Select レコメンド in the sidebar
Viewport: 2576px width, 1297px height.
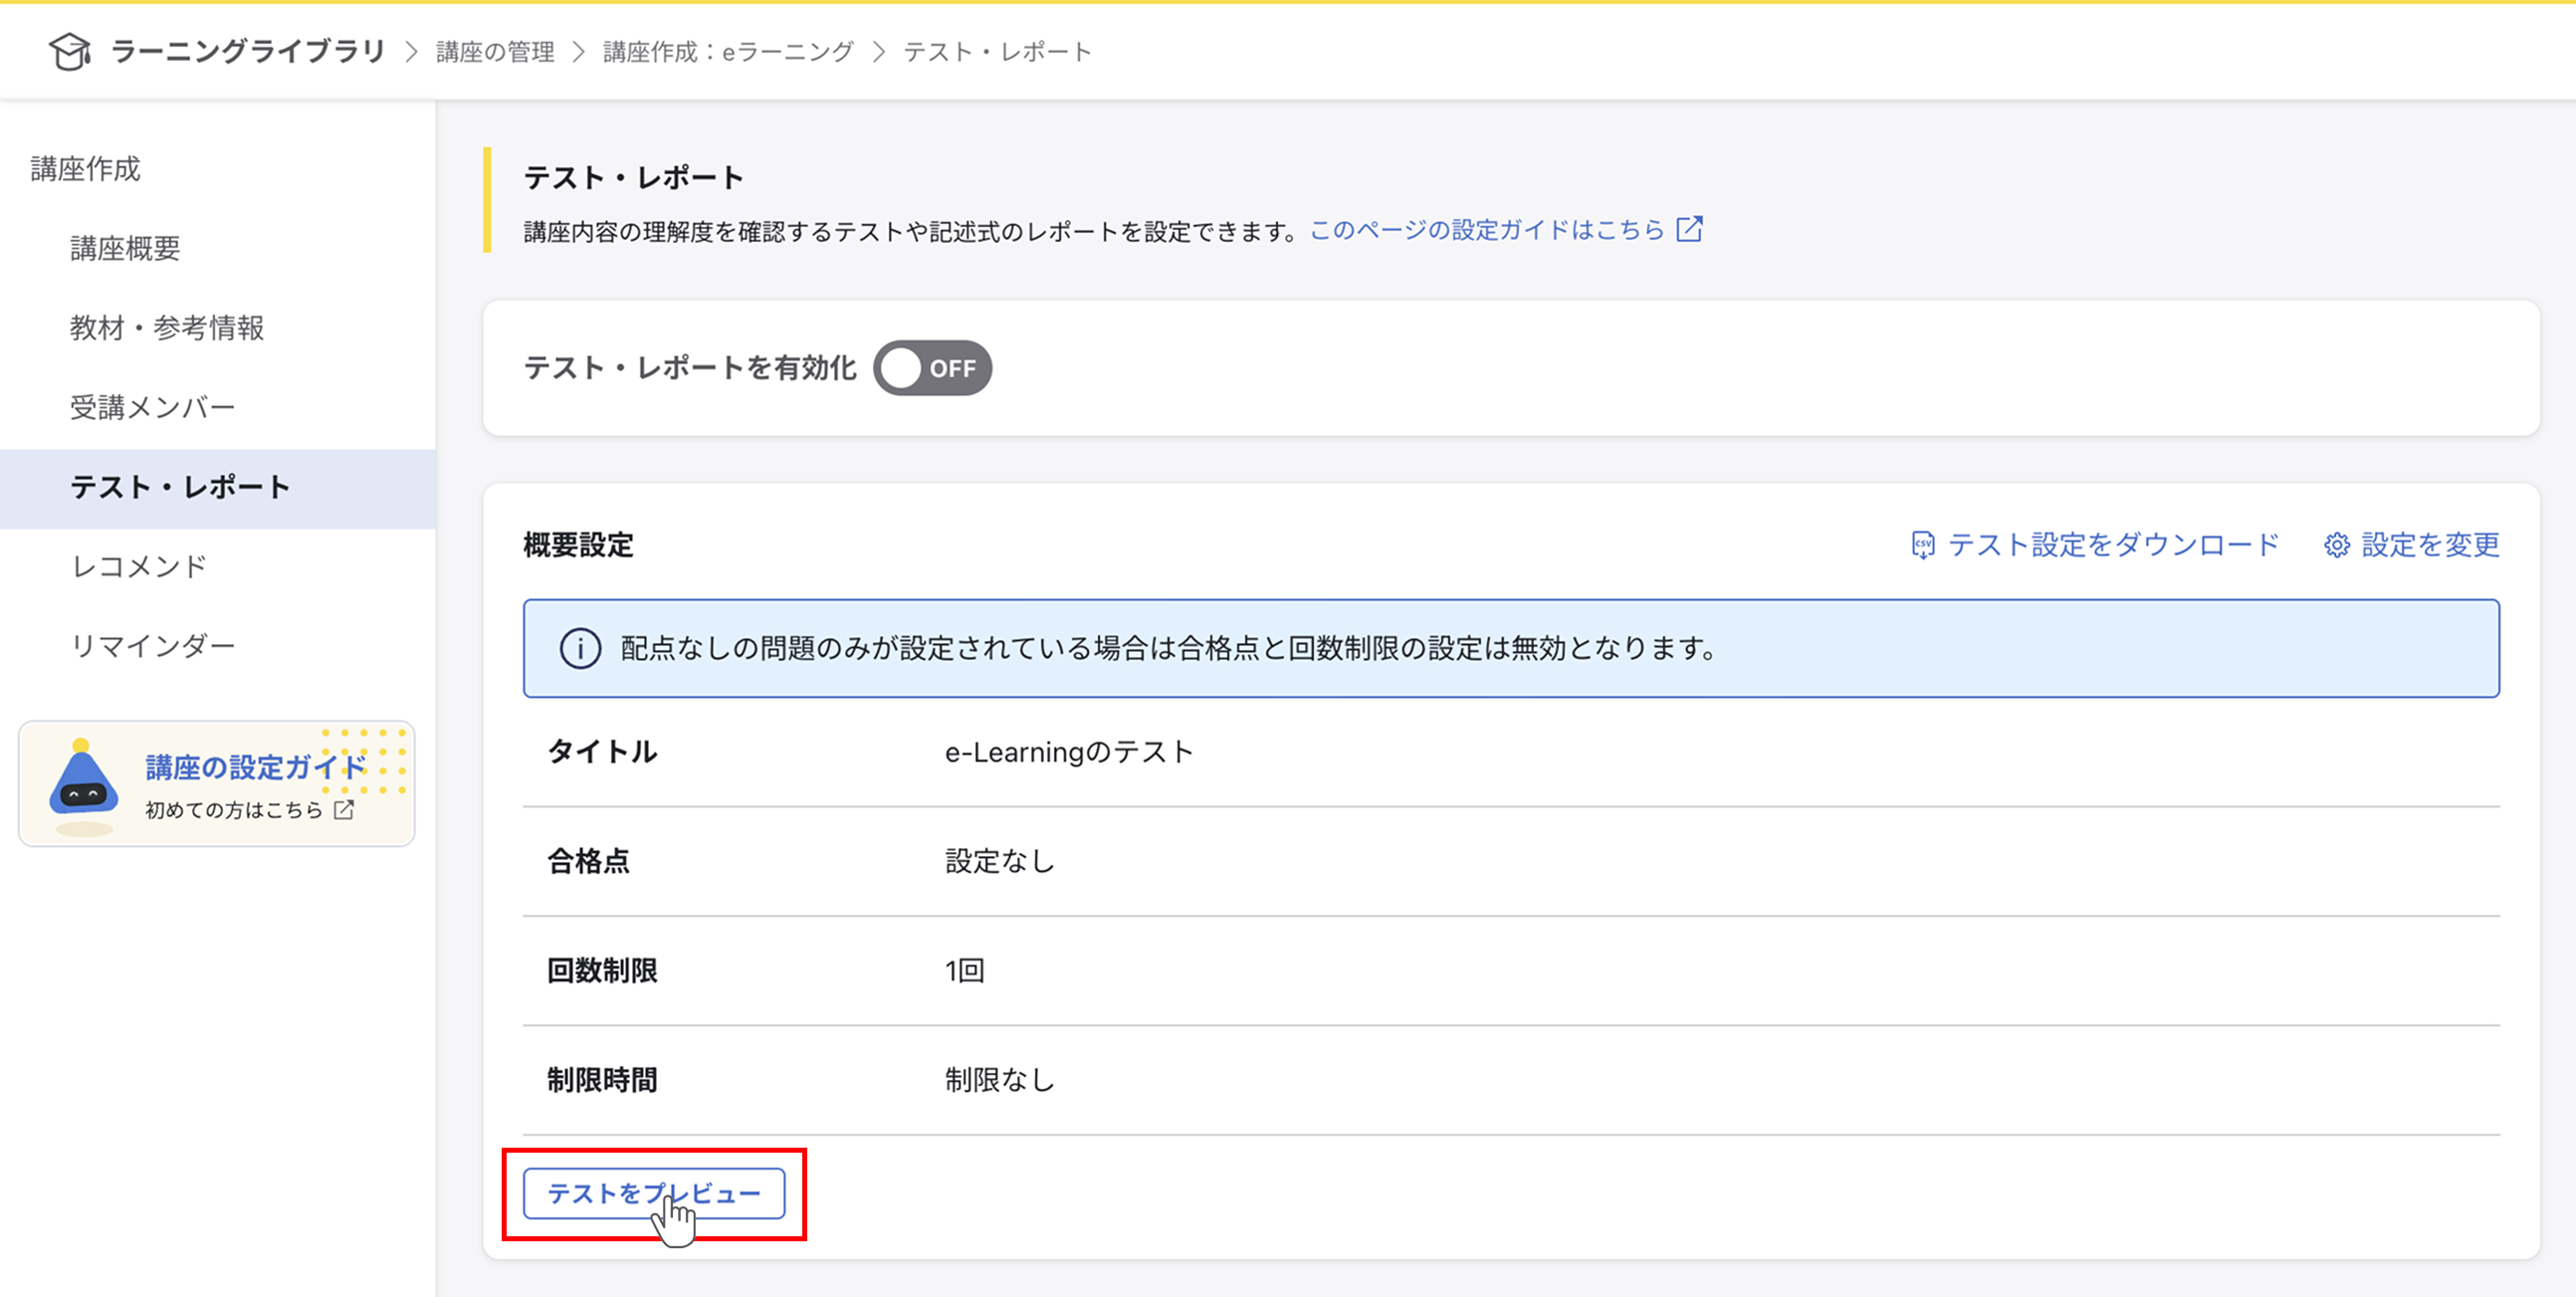(x=137, y=566)
